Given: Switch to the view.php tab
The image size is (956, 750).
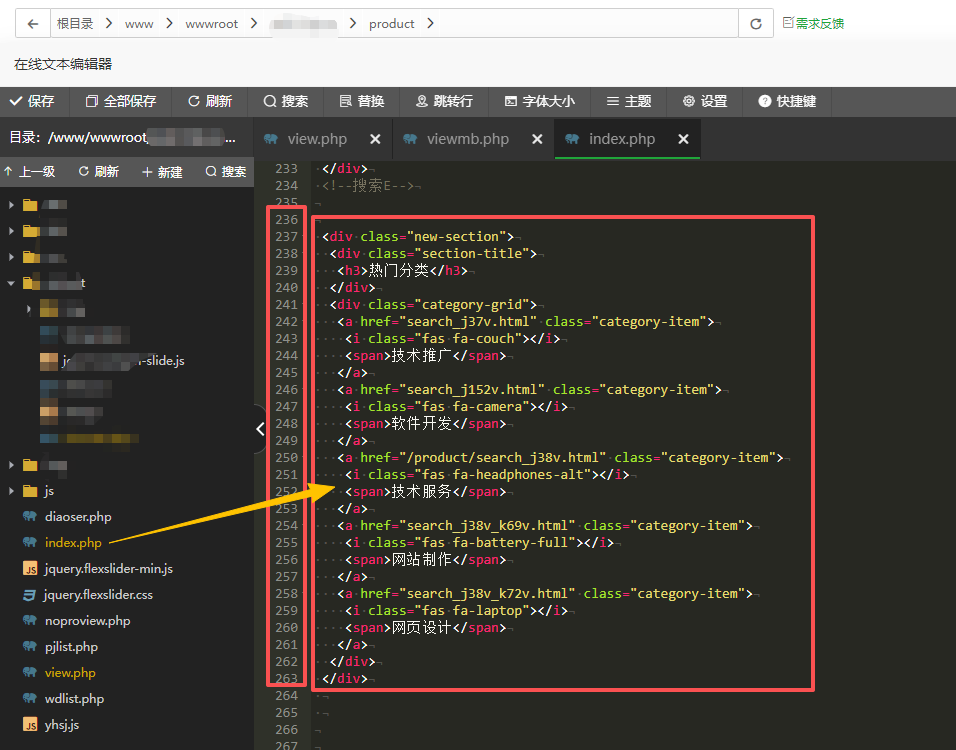Looking at the screenshot, I should tap(317, 139).
